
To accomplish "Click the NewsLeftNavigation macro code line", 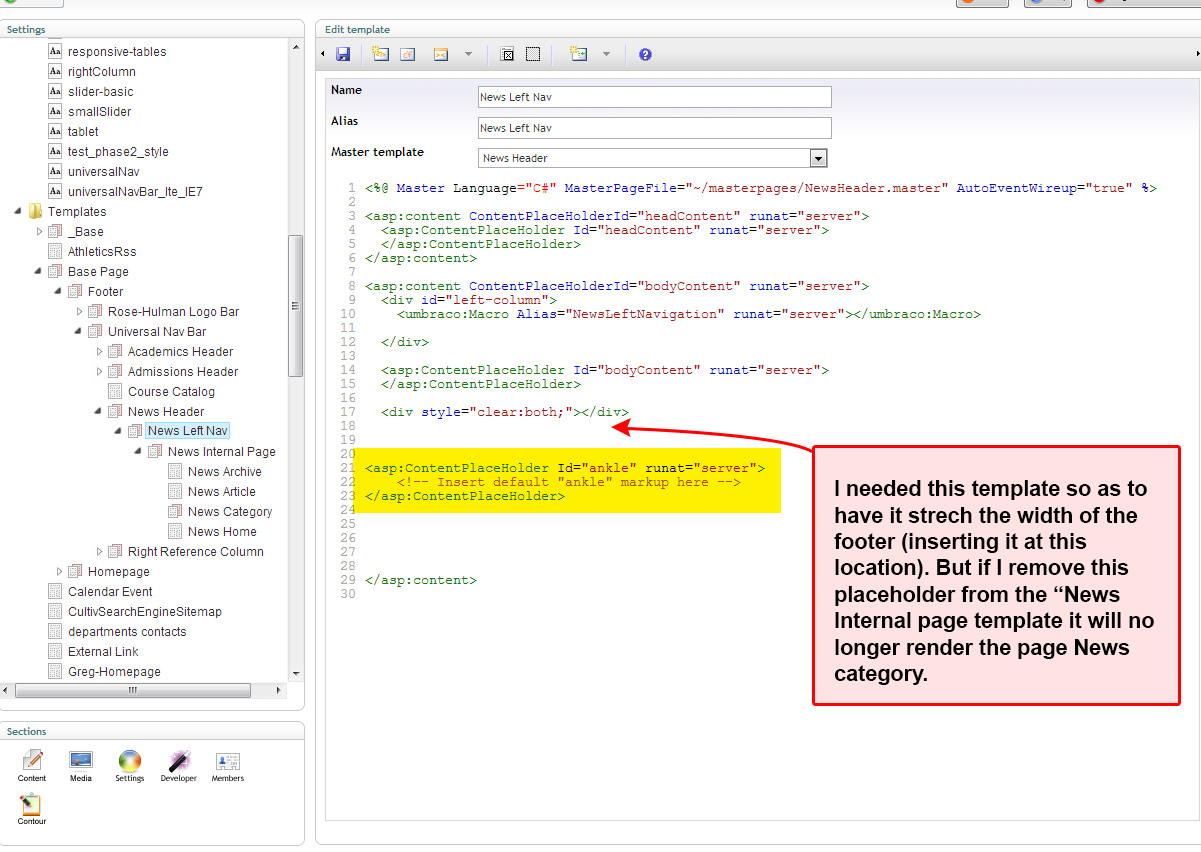I will point(689,314).
